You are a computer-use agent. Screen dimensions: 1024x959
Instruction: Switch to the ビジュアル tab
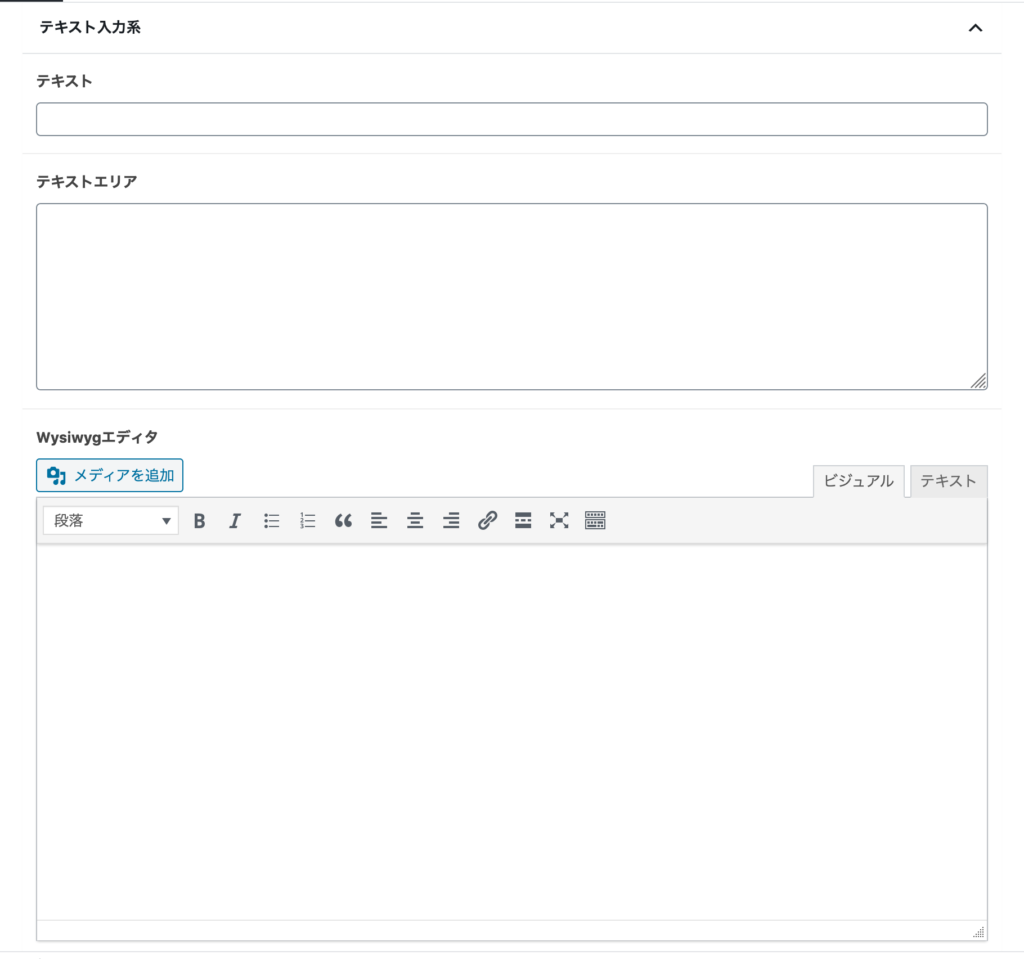(x=858, y=481)
